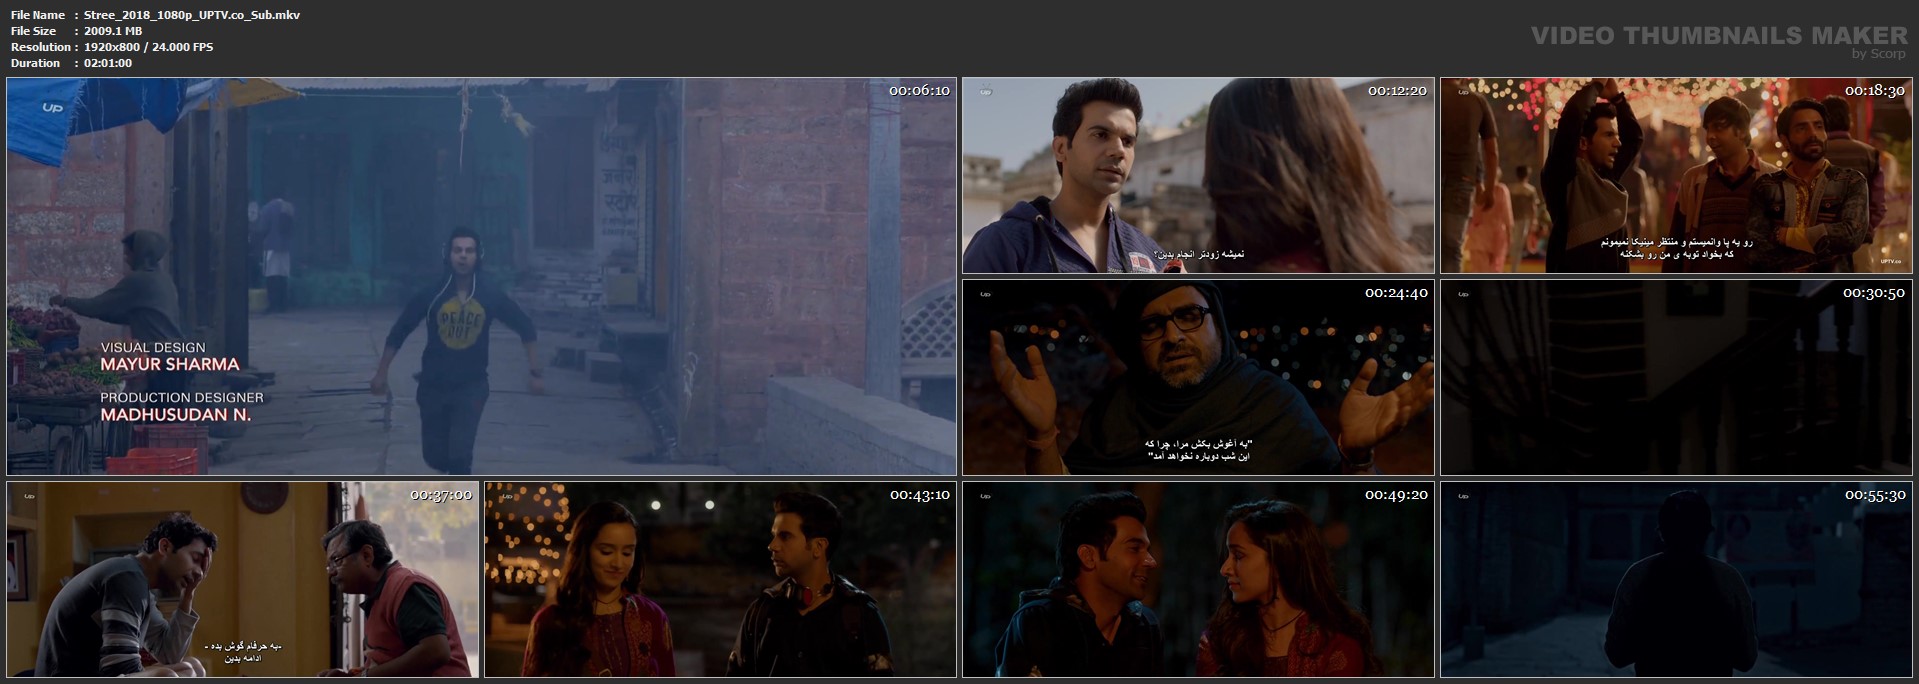Click the UPTV.co mark in the 00:18:30 frame

coord(1890,260)
